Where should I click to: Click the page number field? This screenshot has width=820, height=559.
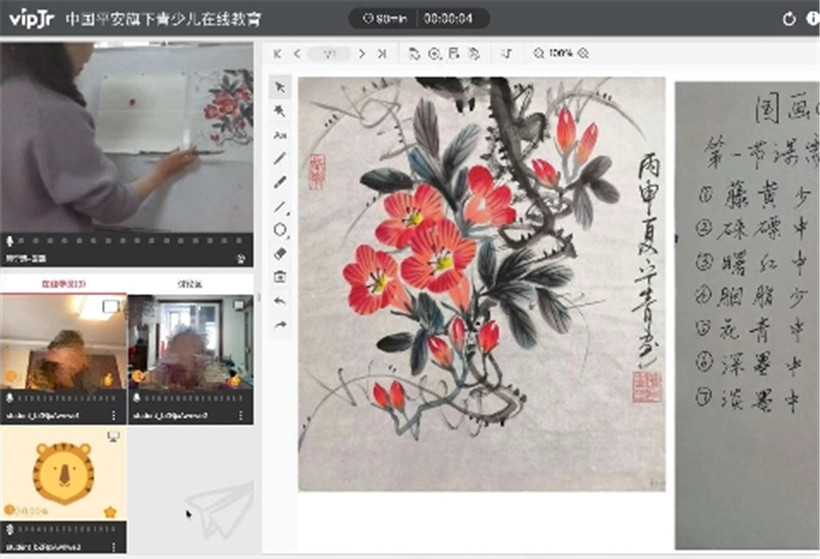click(x=329, y=53)
